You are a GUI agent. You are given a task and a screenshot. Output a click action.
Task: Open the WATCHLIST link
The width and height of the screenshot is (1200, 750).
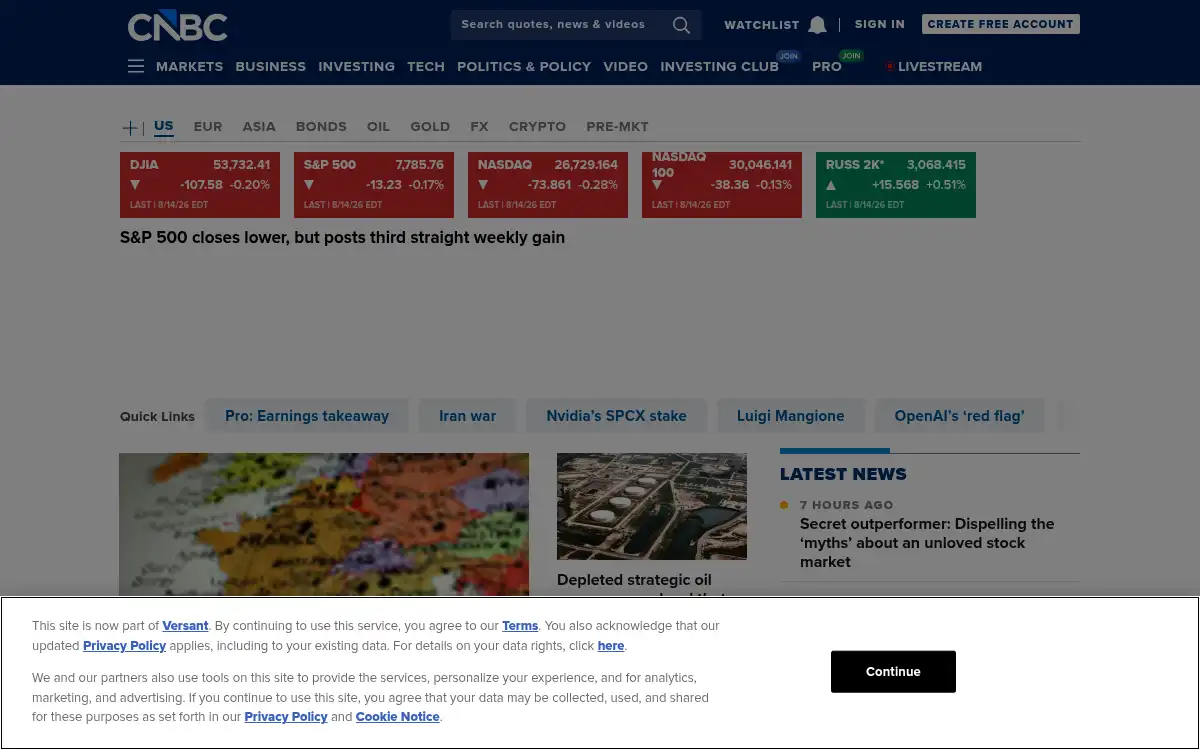(x=762, y=25)
